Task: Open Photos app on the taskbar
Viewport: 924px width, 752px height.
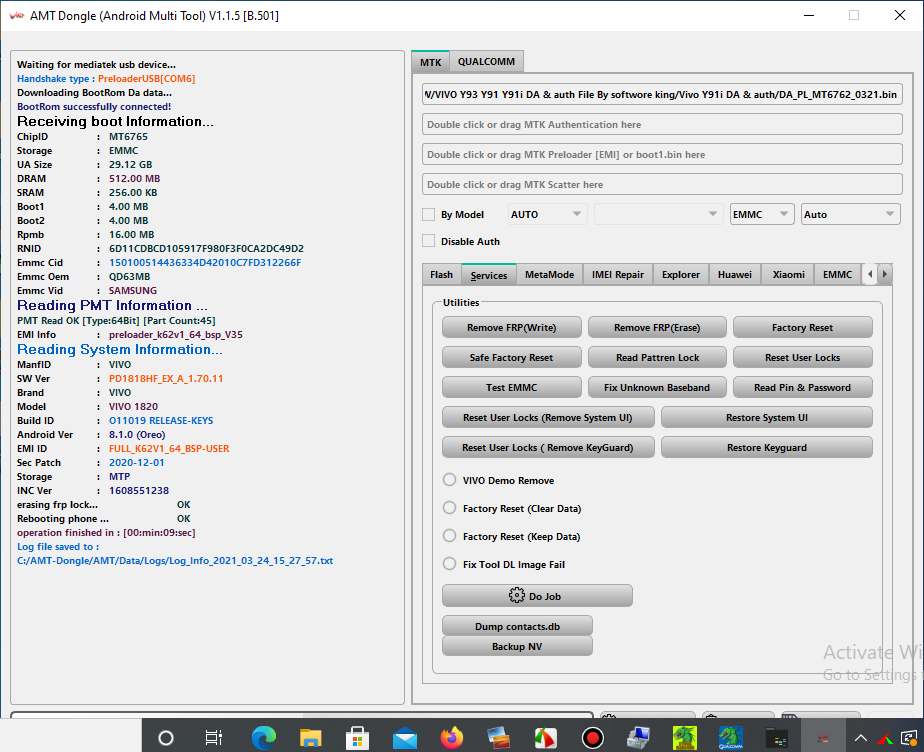Action: 499,737
